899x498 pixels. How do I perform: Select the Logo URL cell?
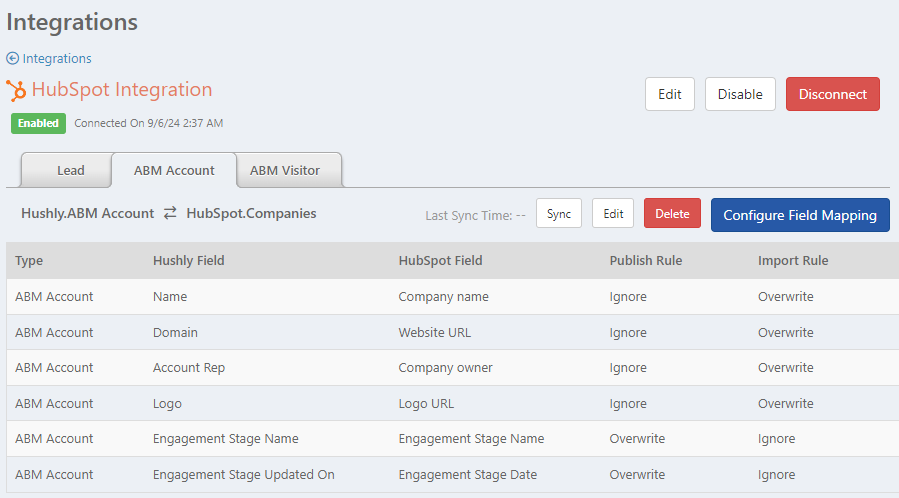click(x=426, y=404)
